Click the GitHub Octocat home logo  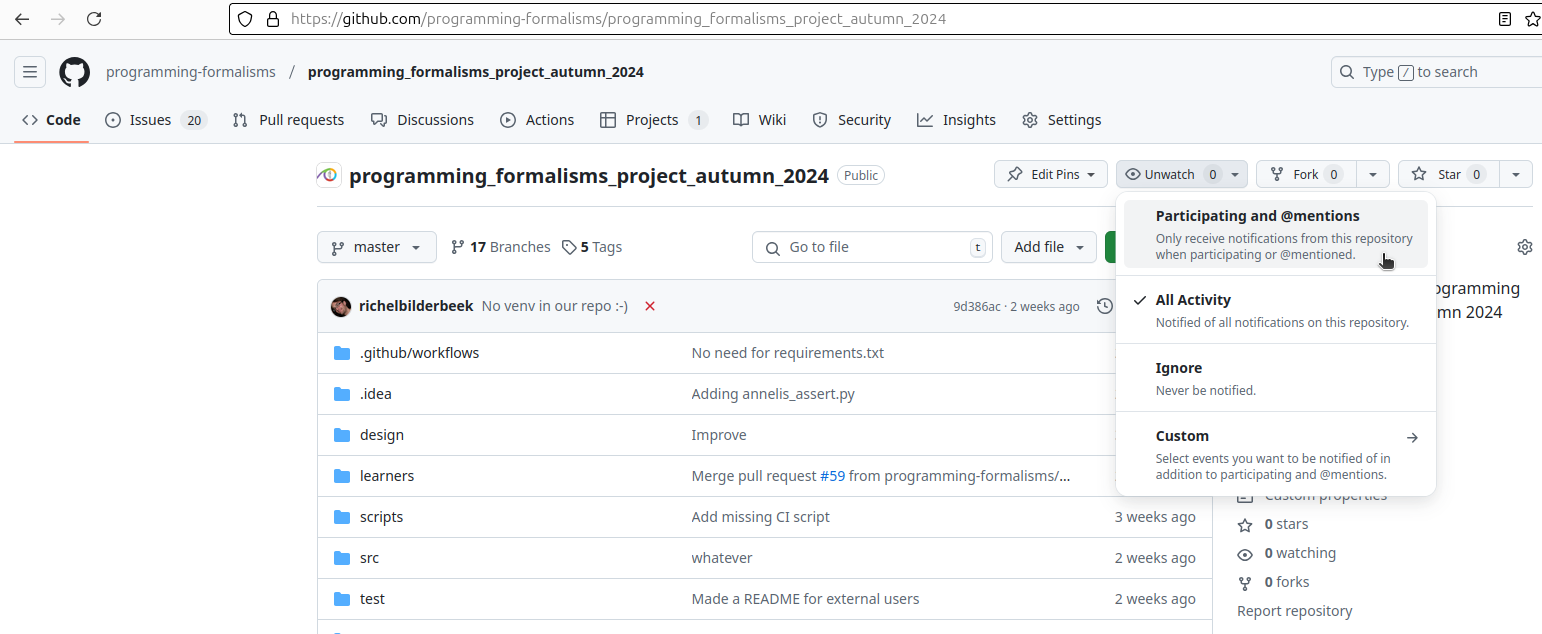tap(74, 72)
